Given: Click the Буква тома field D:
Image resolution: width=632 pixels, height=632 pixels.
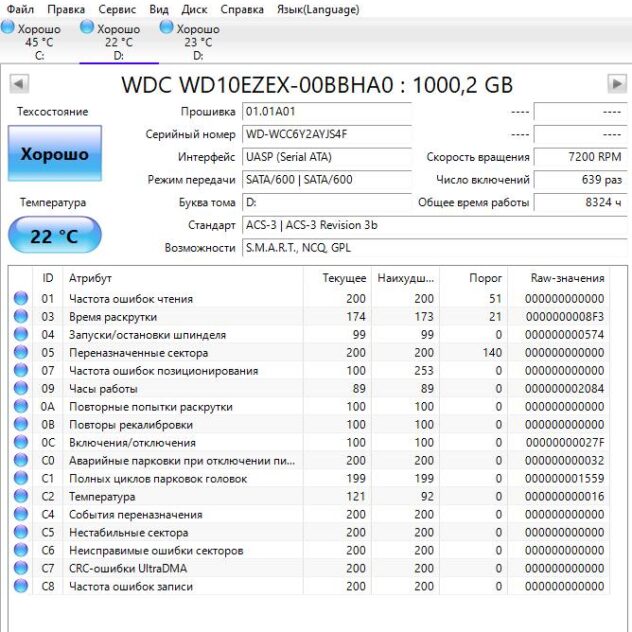Looking at the screenshot, I should pos(327,202).
